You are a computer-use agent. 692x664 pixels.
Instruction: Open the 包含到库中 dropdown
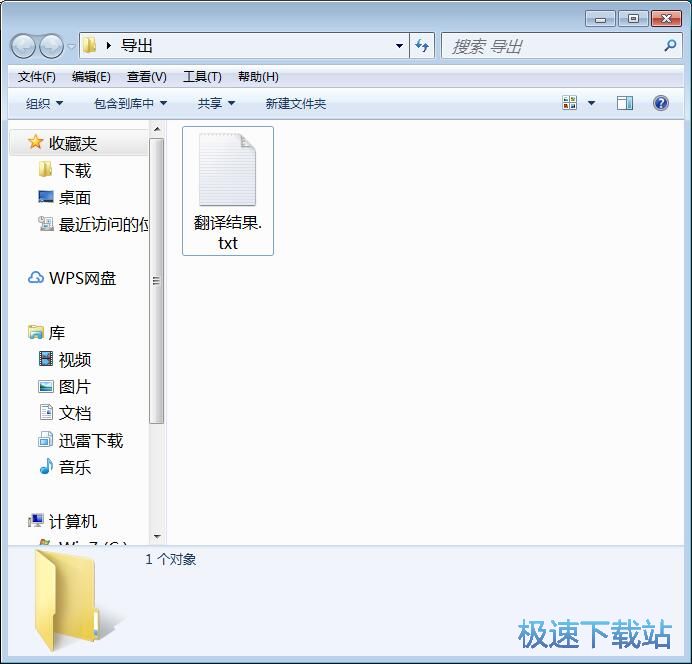[x=130, y=104]
